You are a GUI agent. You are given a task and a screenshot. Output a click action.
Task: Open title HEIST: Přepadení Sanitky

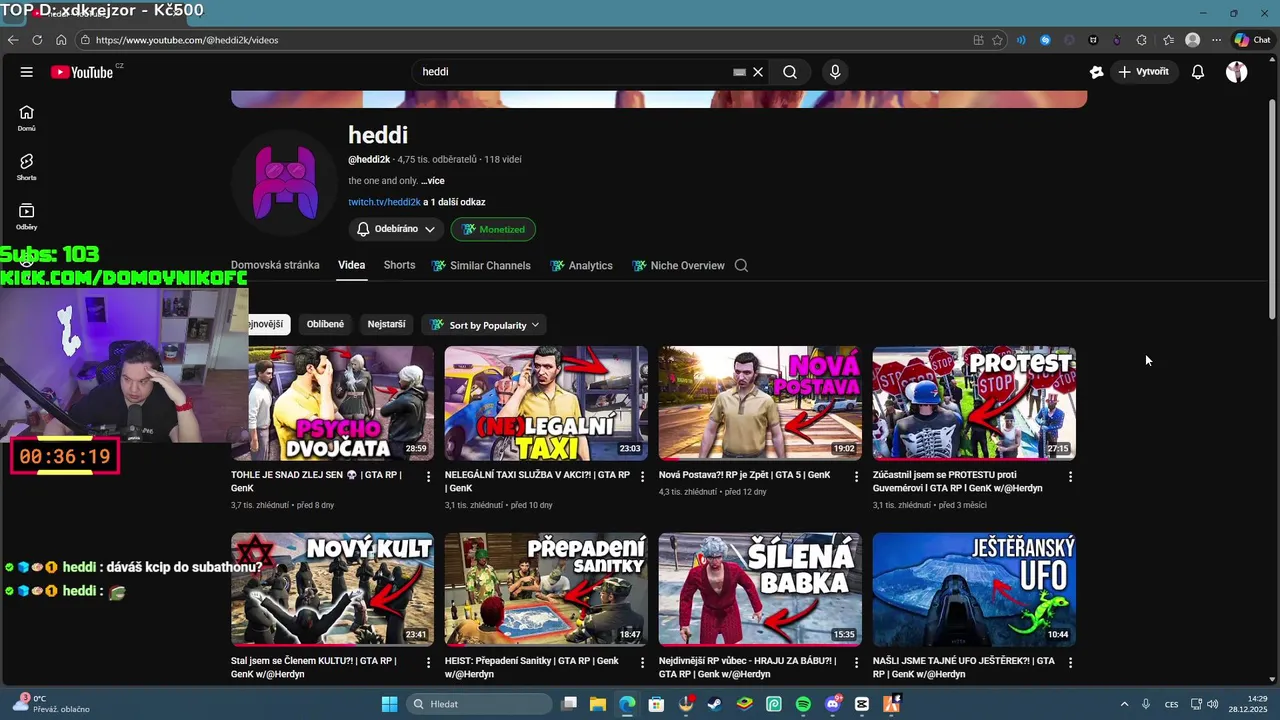point(532,667)
